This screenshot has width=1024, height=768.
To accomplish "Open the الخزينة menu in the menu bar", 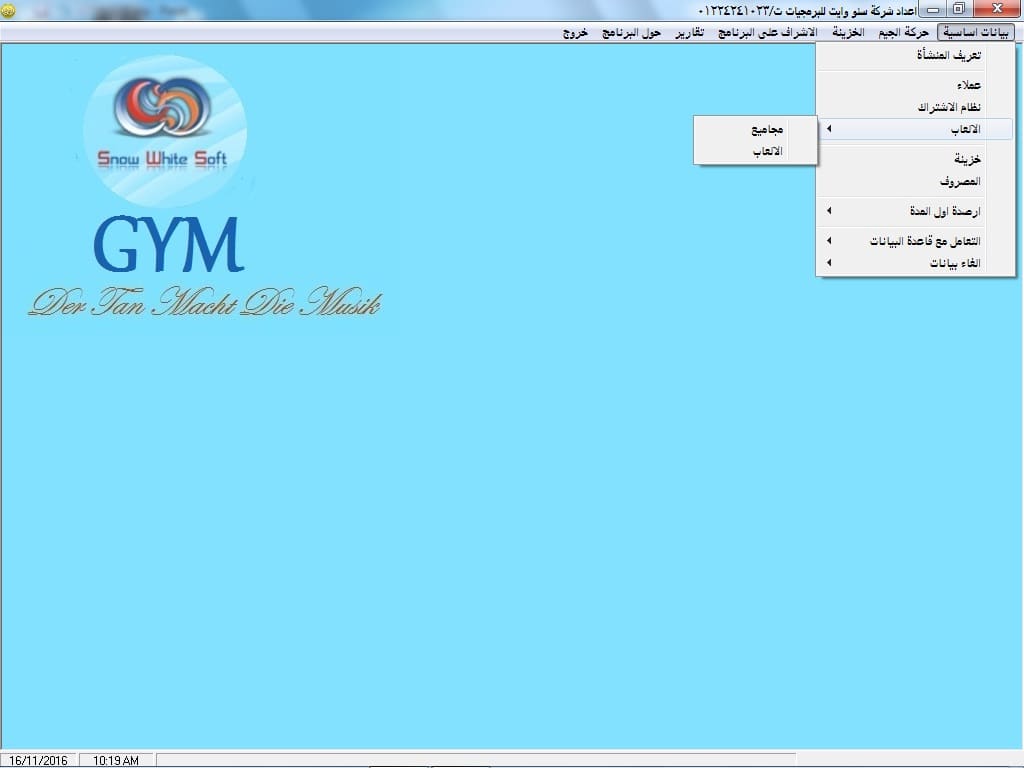I will pyautogui.click(x=848, y=33).
